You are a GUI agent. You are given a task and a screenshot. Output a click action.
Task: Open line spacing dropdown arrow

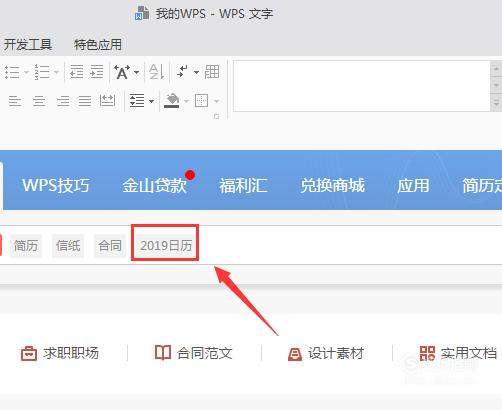(151, 101)
